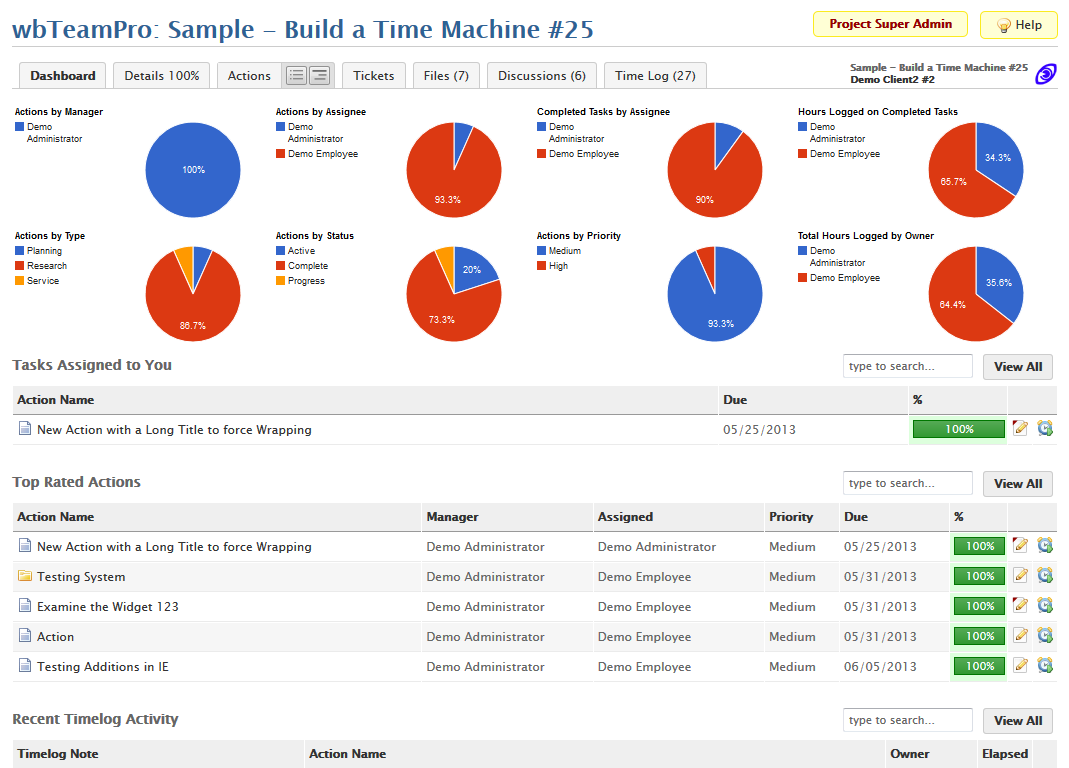Start timer icon in Tasks Assigned to You row

[x=1045, y=429]
